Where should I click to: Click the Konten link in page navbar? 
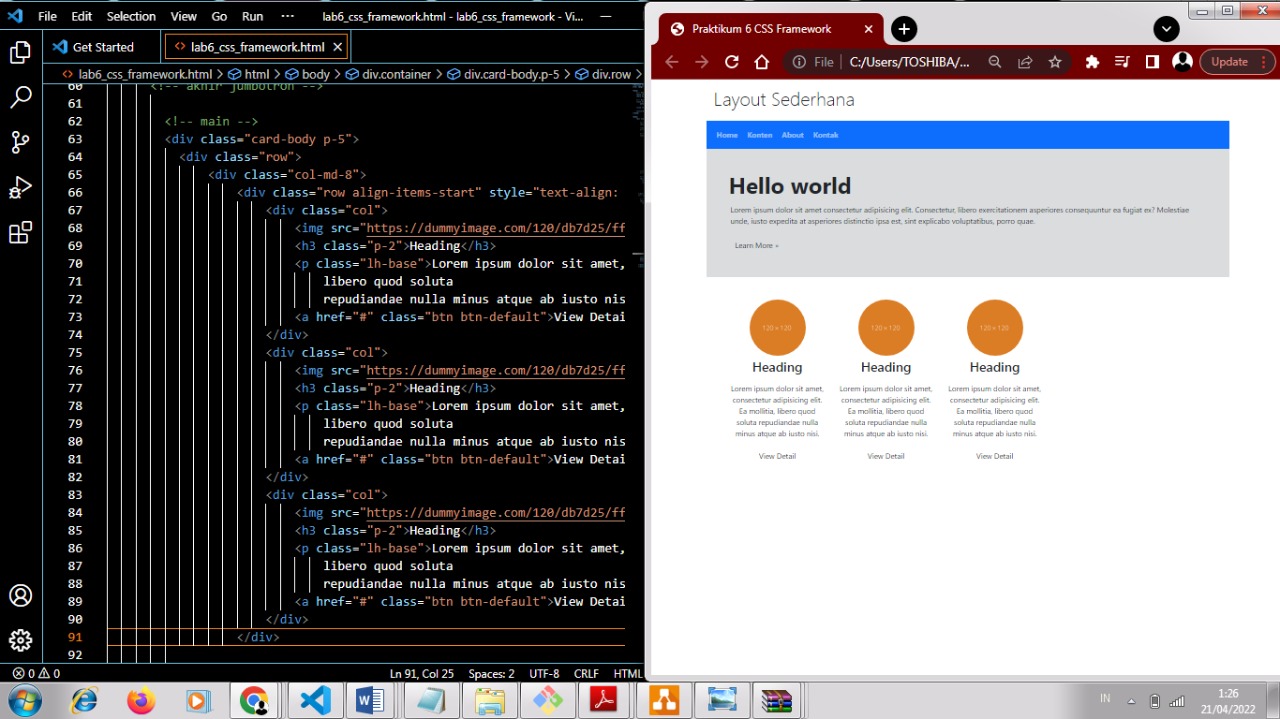pyautogui.click(x=760, y=135)
